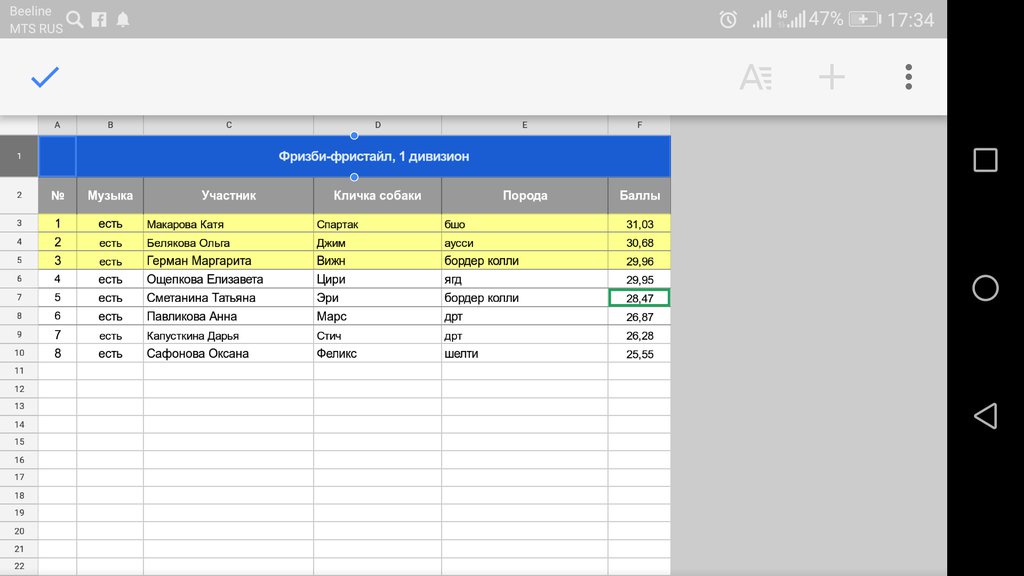This screenshot has width=1024, height=576.
Task: Select the title cell Фризби-фристайл, 1 дивизион
Action: [374, 157]
